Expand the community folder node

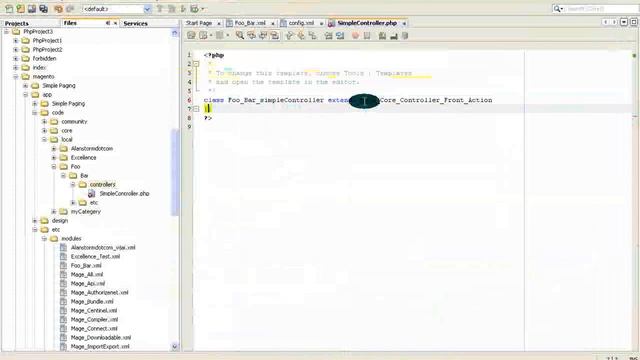[44, 121]
